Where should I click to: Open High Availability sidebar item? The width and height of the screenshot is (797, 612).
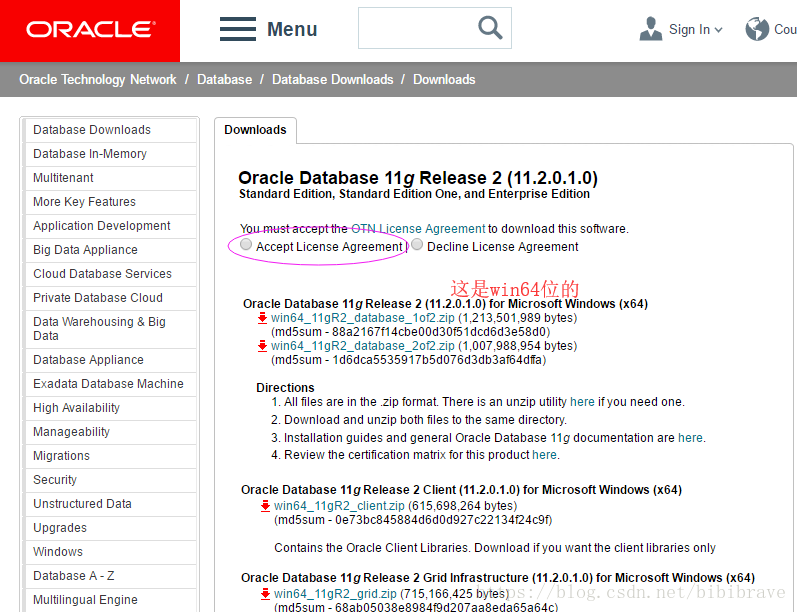coord(110,408)
